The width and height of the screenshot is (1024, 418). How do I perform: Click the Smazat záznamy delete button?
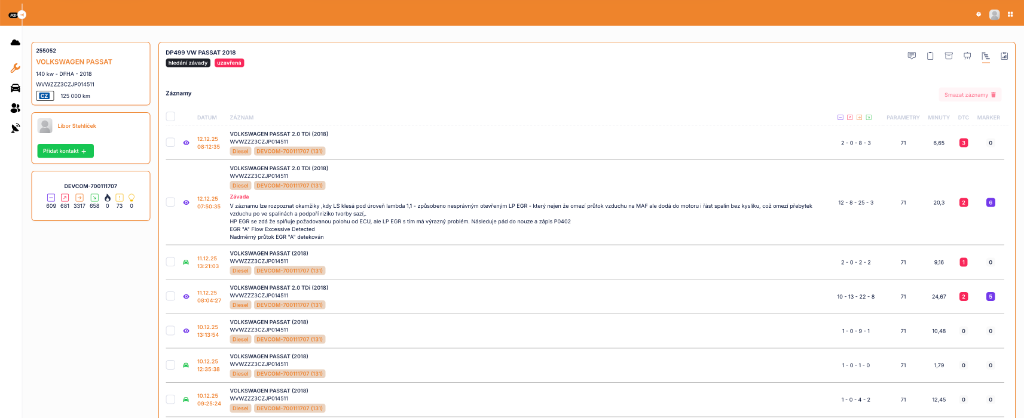coord(970,95)
